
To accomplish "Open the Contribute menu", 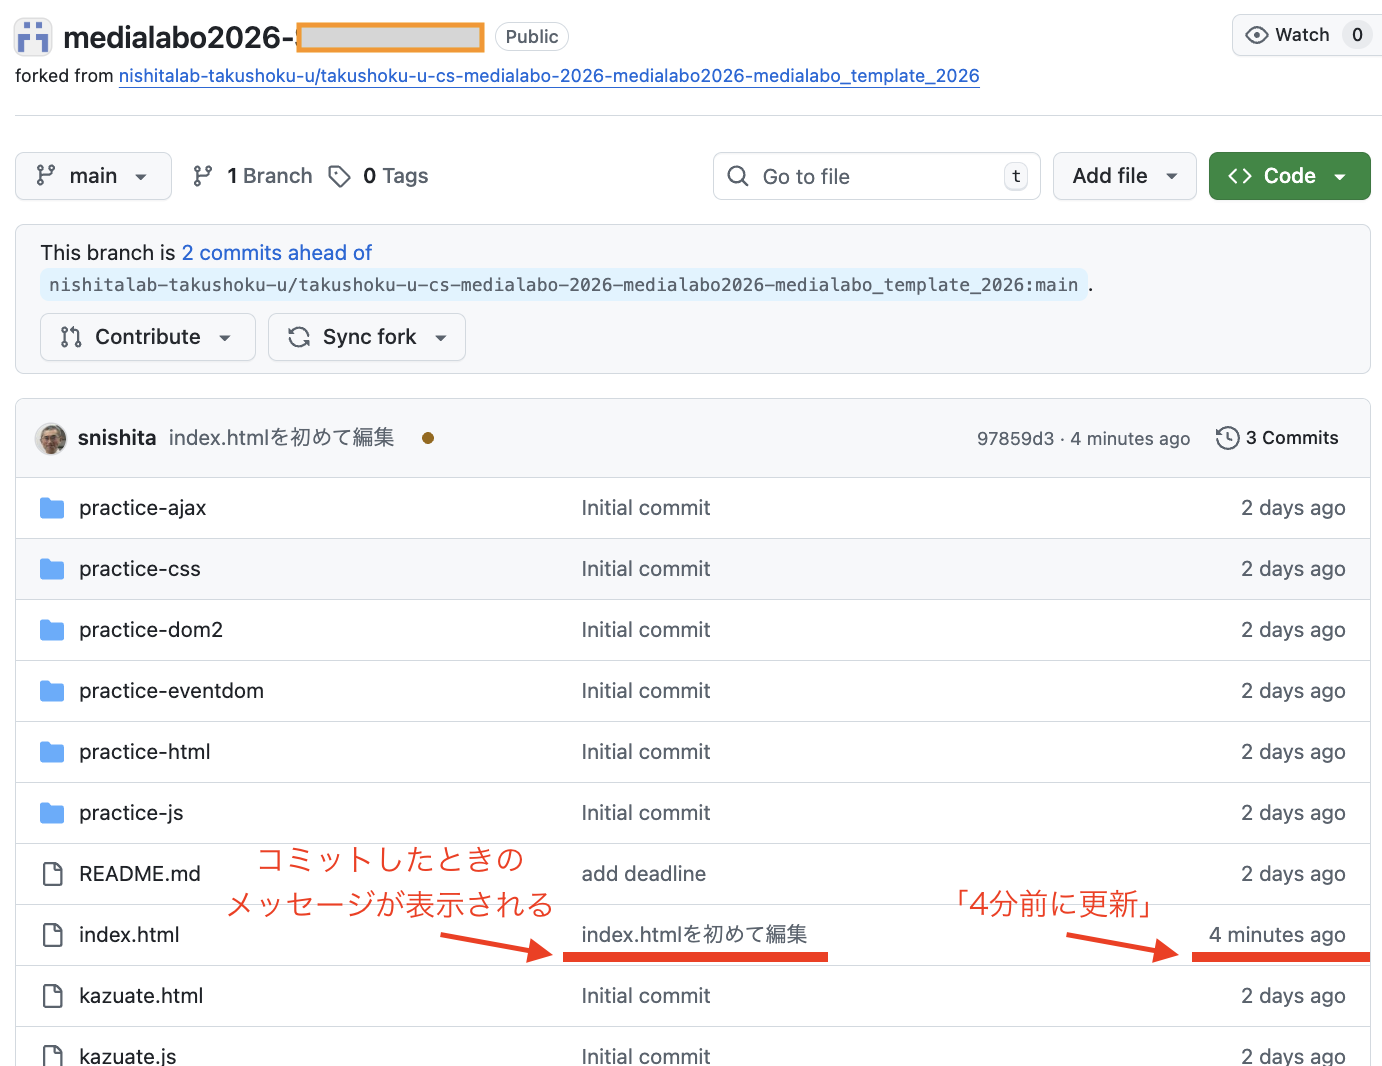I will coord(146,337).
